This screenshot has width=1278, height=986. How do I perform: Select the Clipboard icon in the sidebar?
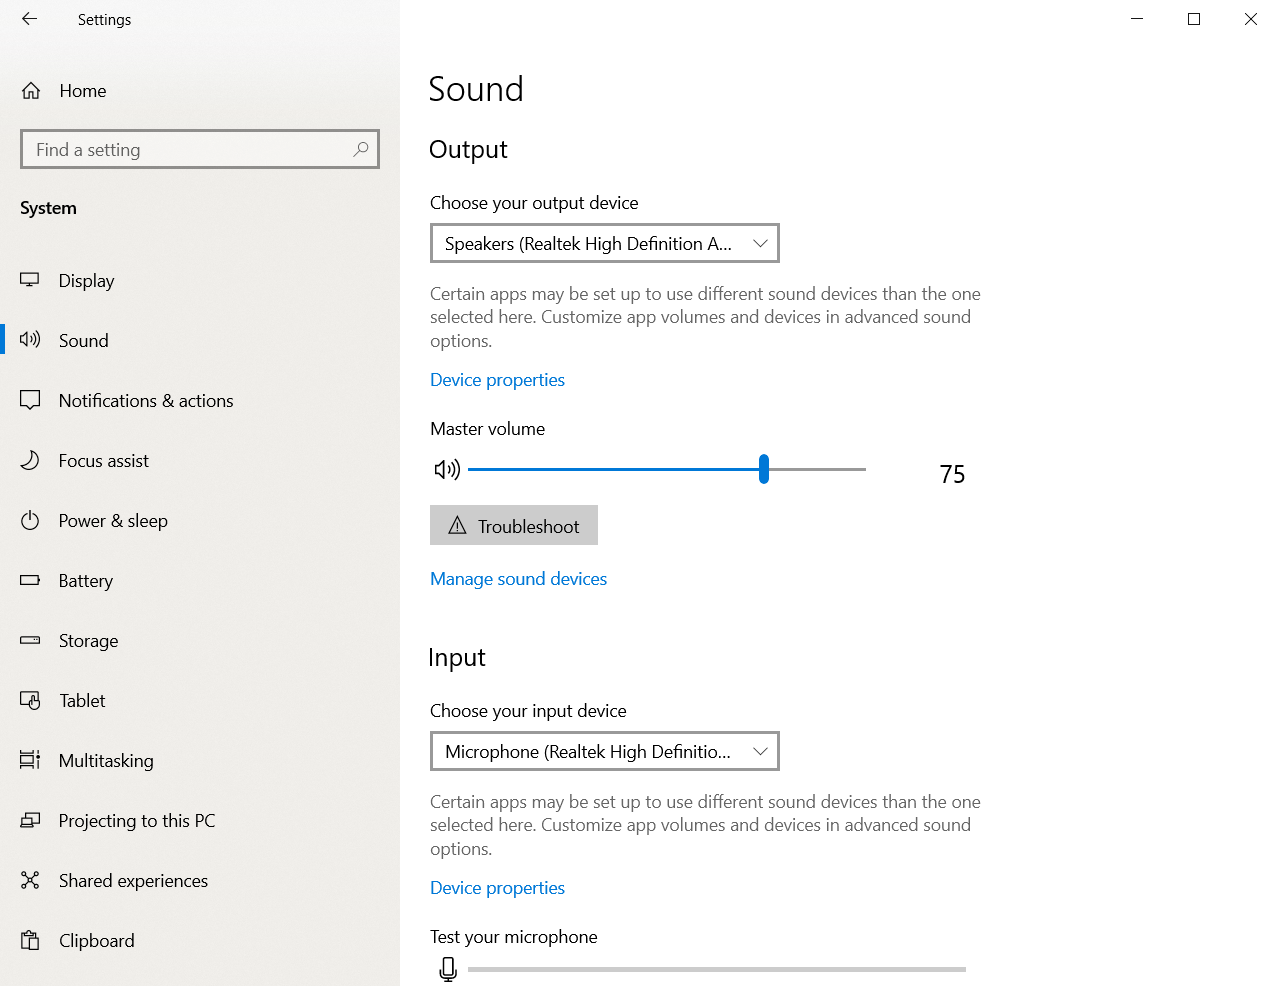tap(30, 940)
